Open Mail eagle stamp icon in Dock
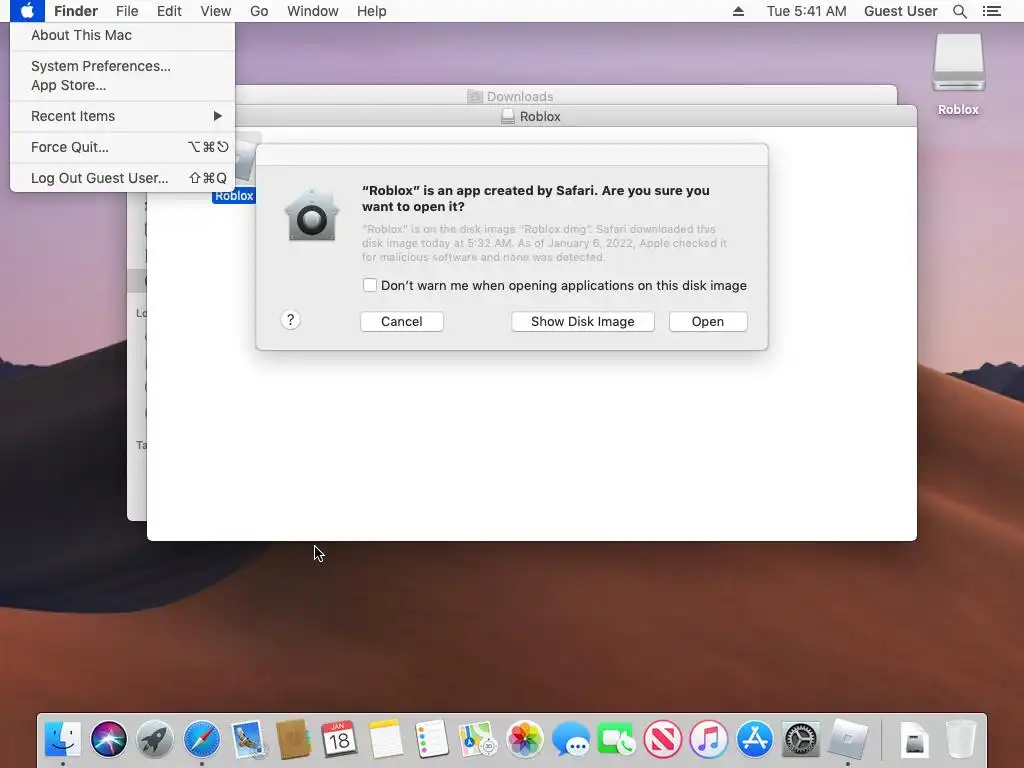 (x=248, y=739)
